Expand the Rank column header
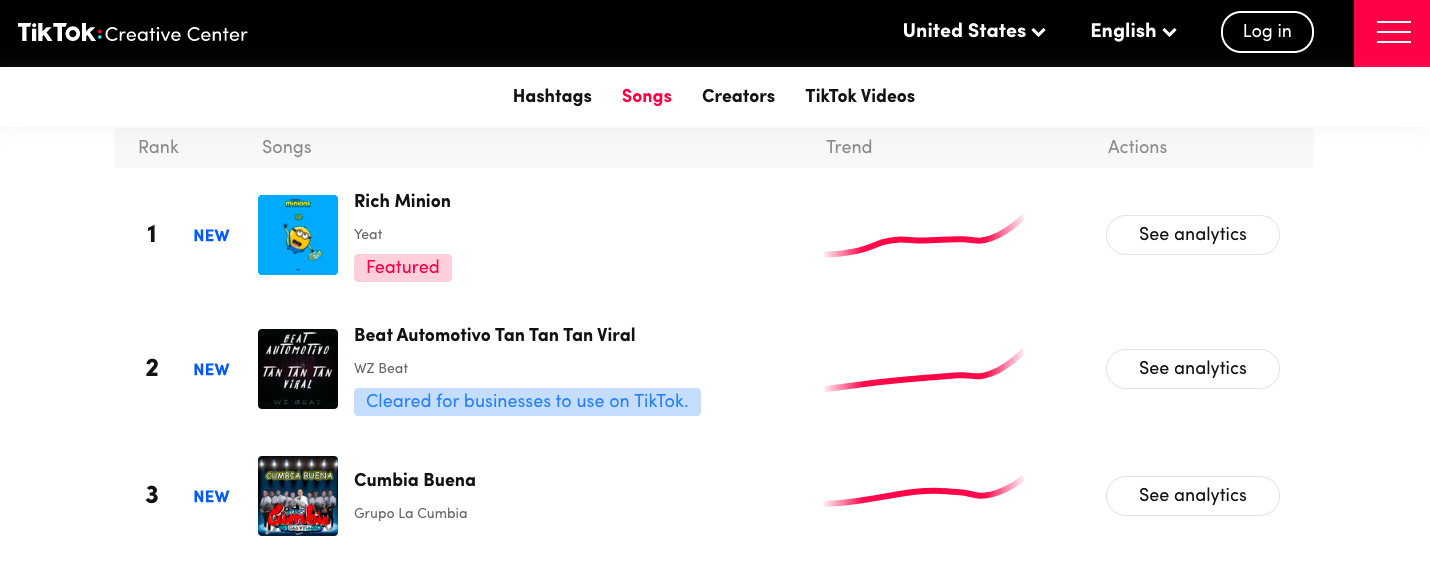 tap(158, 147)
